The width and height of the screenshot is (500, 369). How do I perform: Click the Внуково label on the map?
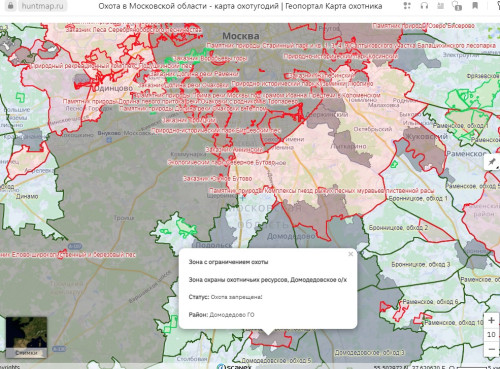tap(109, 133)
